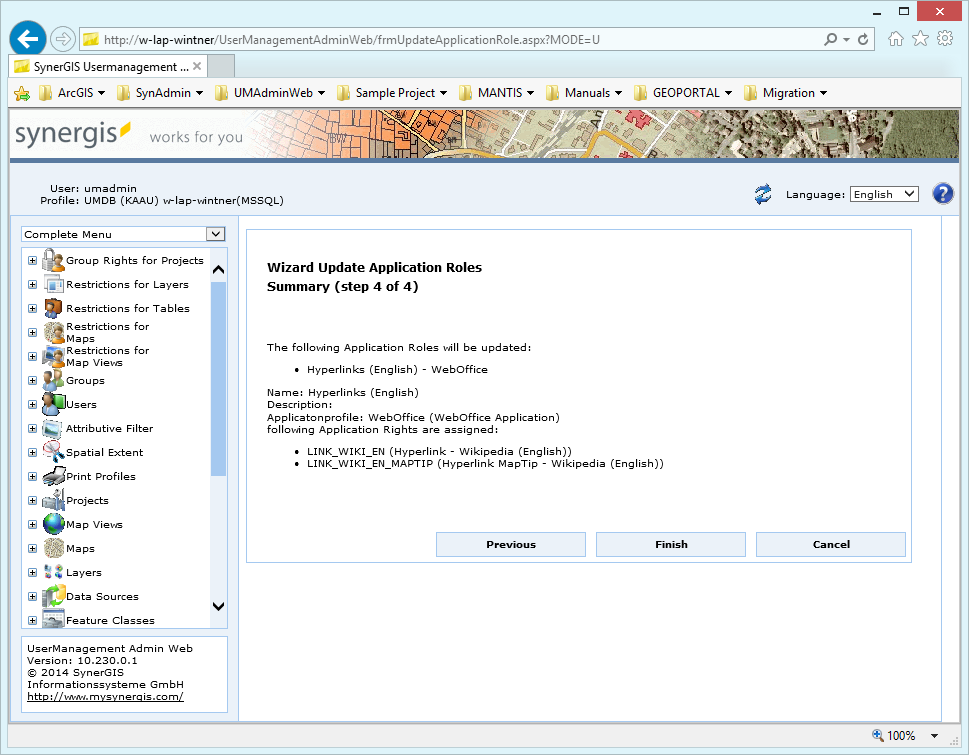This screenshot has height=755, width=969.
Task: Switch to the SynerGIS Usermanagement browser tab
Action: pyautogui.click(x=105, y=65)
